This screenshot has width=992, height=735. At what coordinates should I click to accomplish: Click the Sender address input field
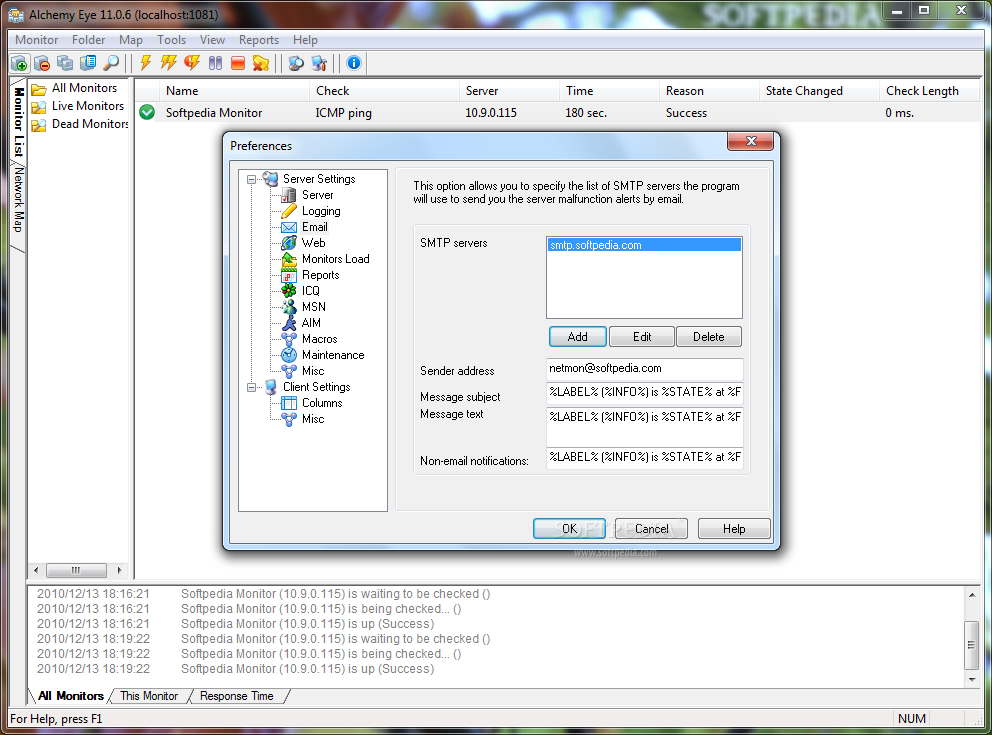644,369
